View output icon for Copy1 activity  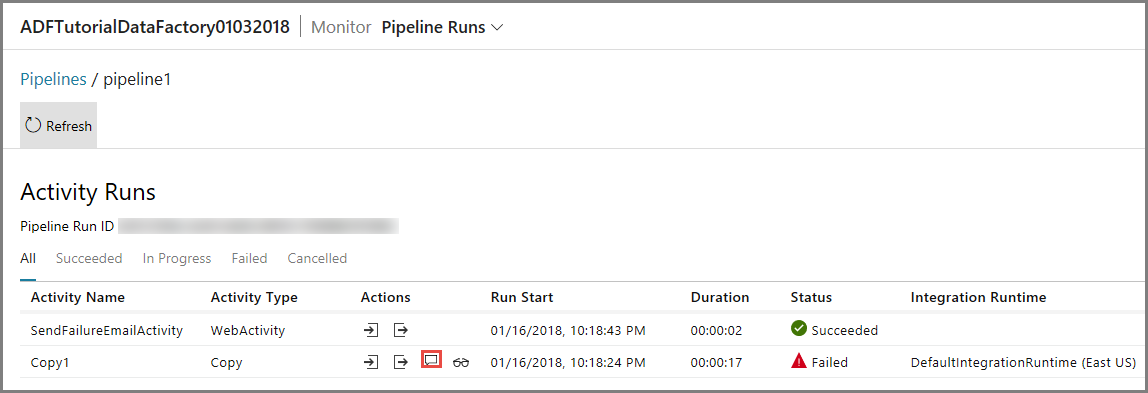(x=400, y=362)
